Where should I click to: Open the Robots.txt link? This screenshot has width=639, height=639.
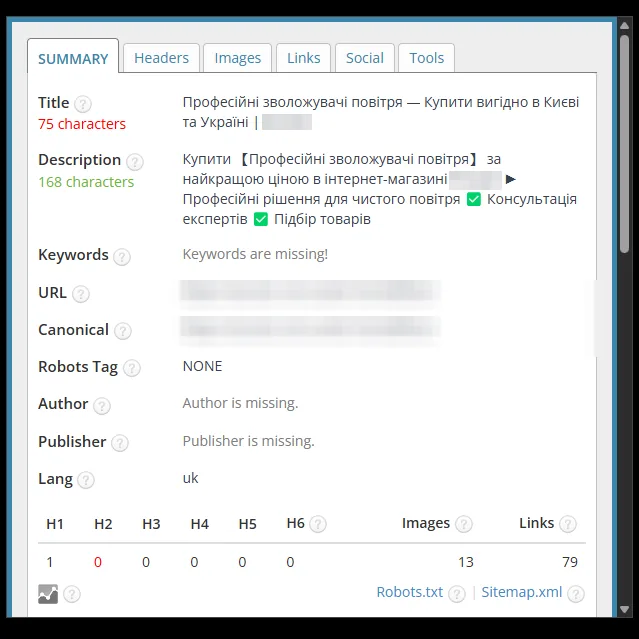[x=410, y=592]
